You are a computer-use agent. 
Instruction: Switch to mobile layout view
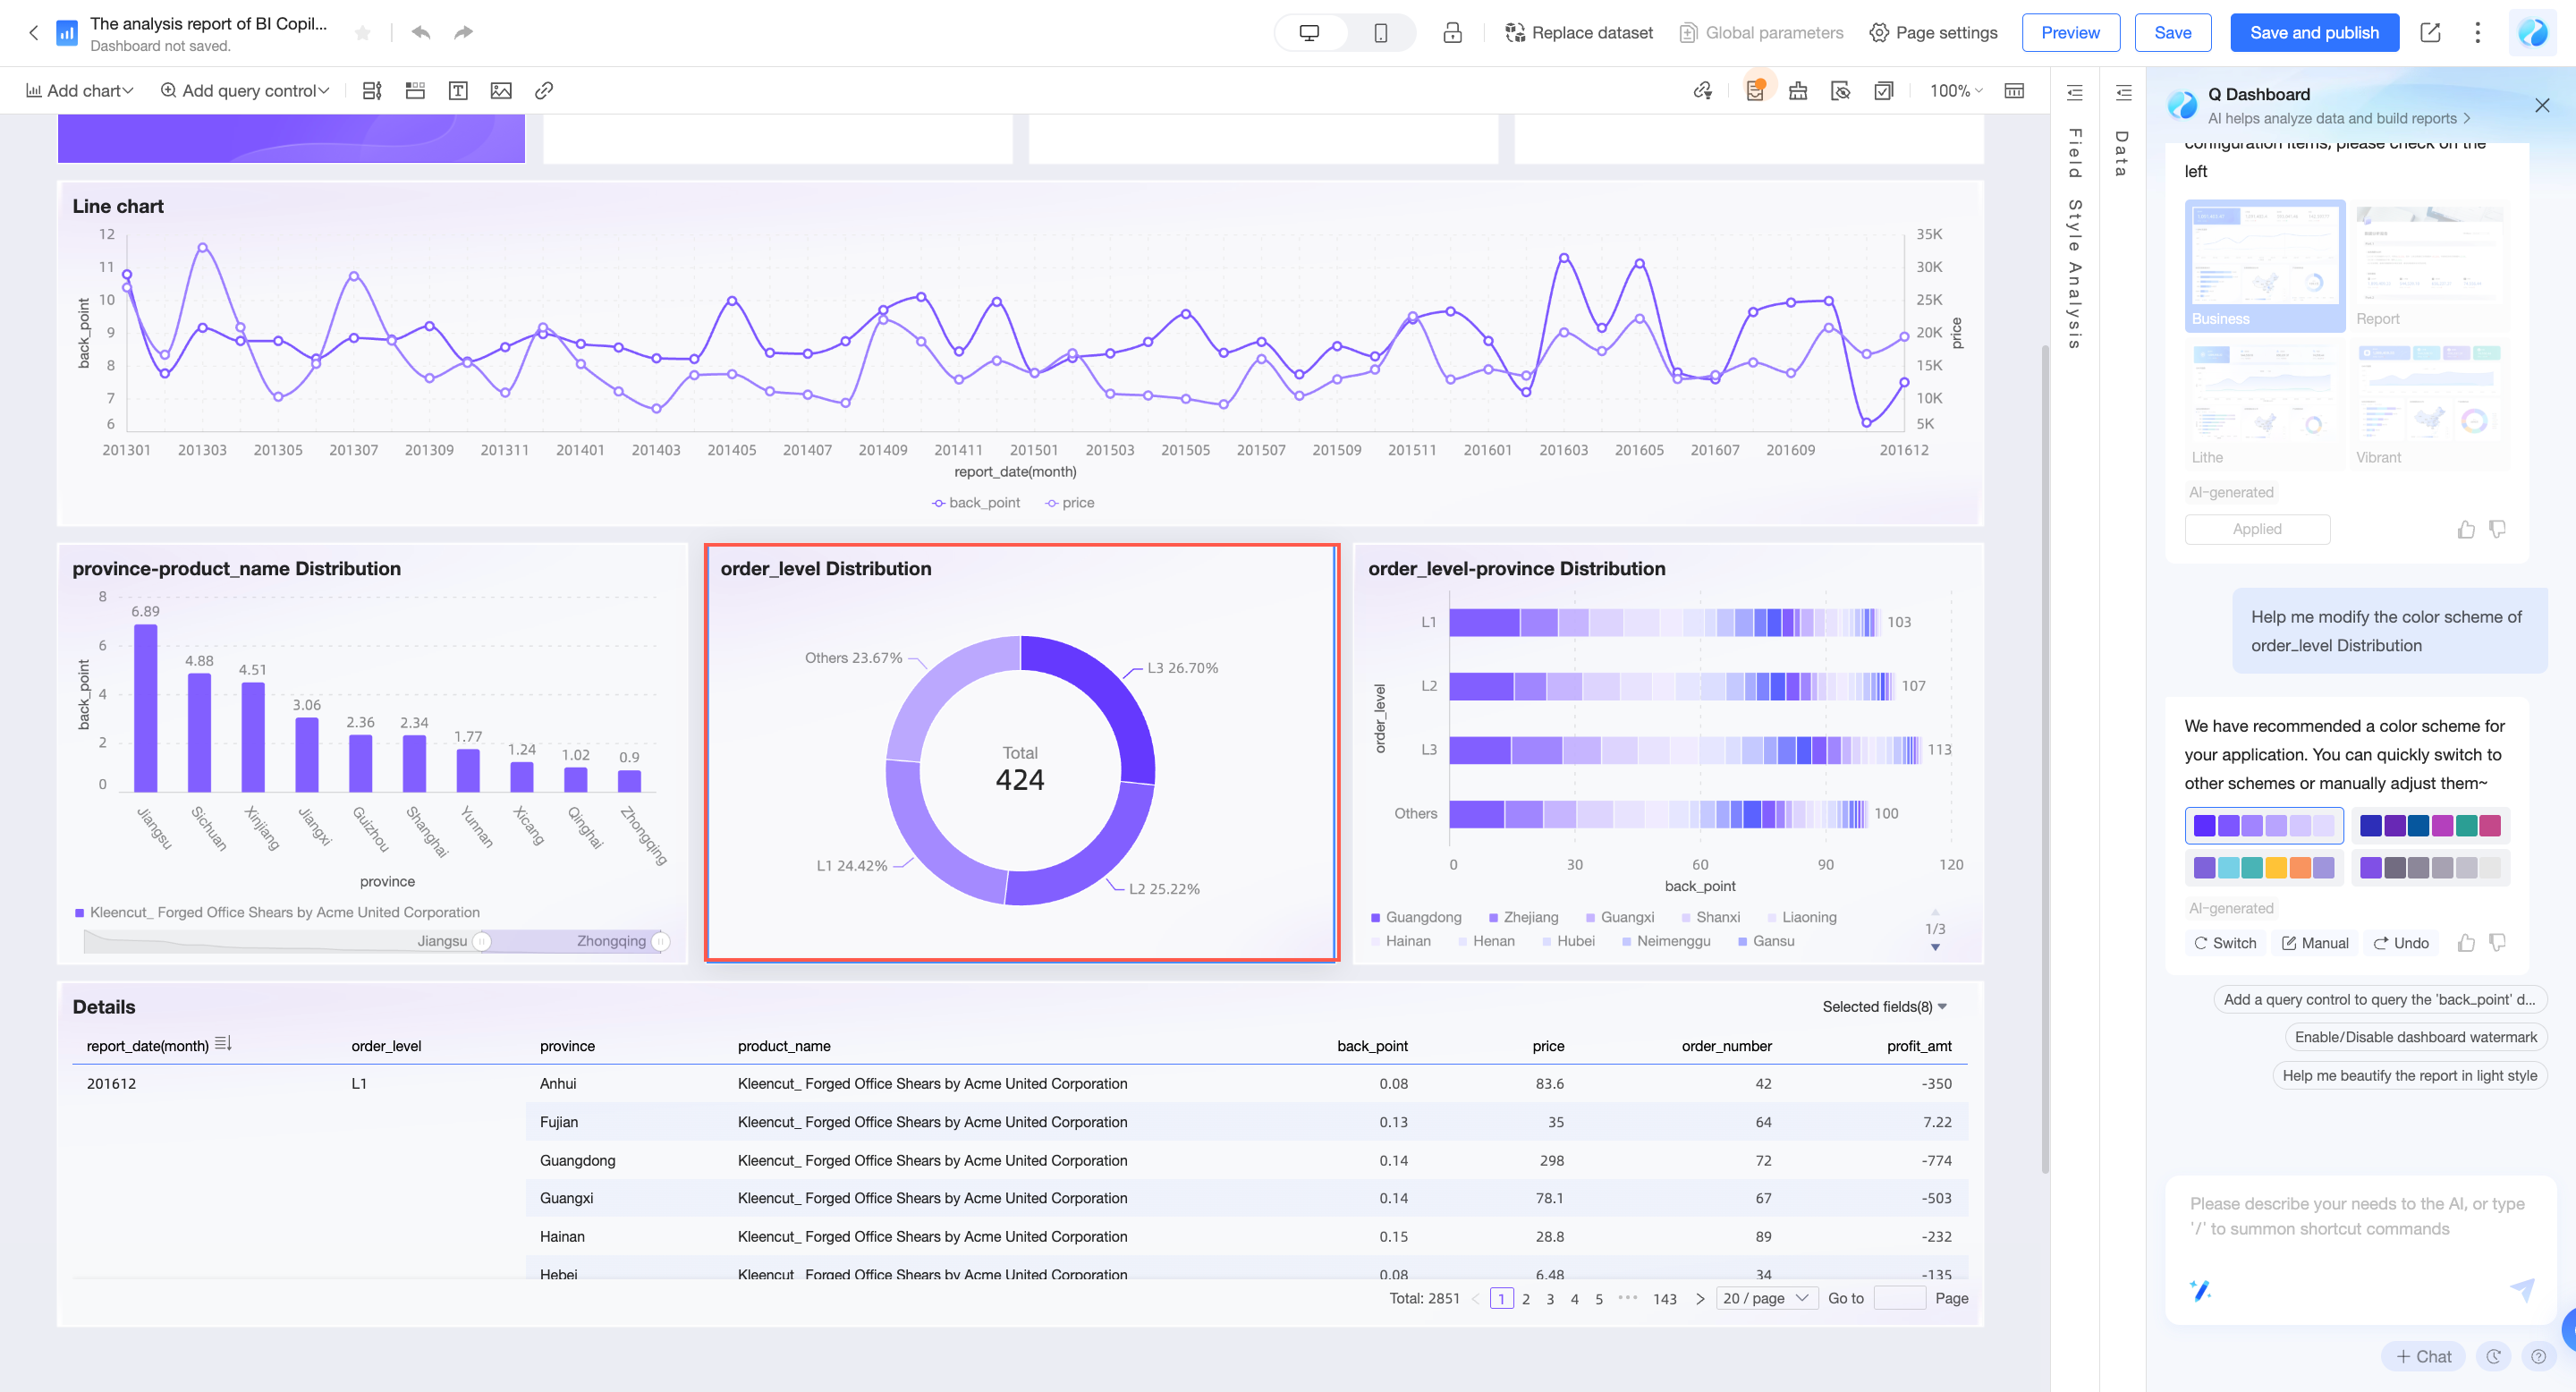(1380, 33)
